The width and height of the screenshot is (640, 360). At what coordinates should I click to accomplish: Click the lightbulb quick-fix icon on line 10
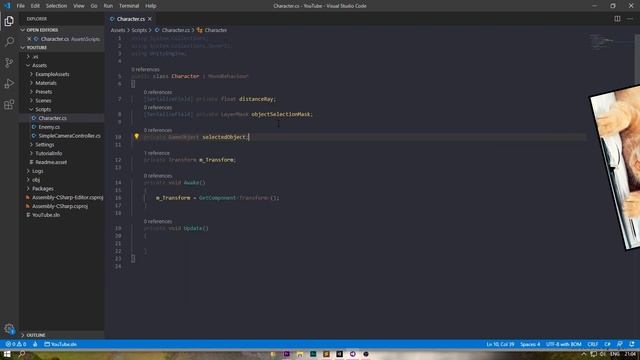(x=136, y=136)
